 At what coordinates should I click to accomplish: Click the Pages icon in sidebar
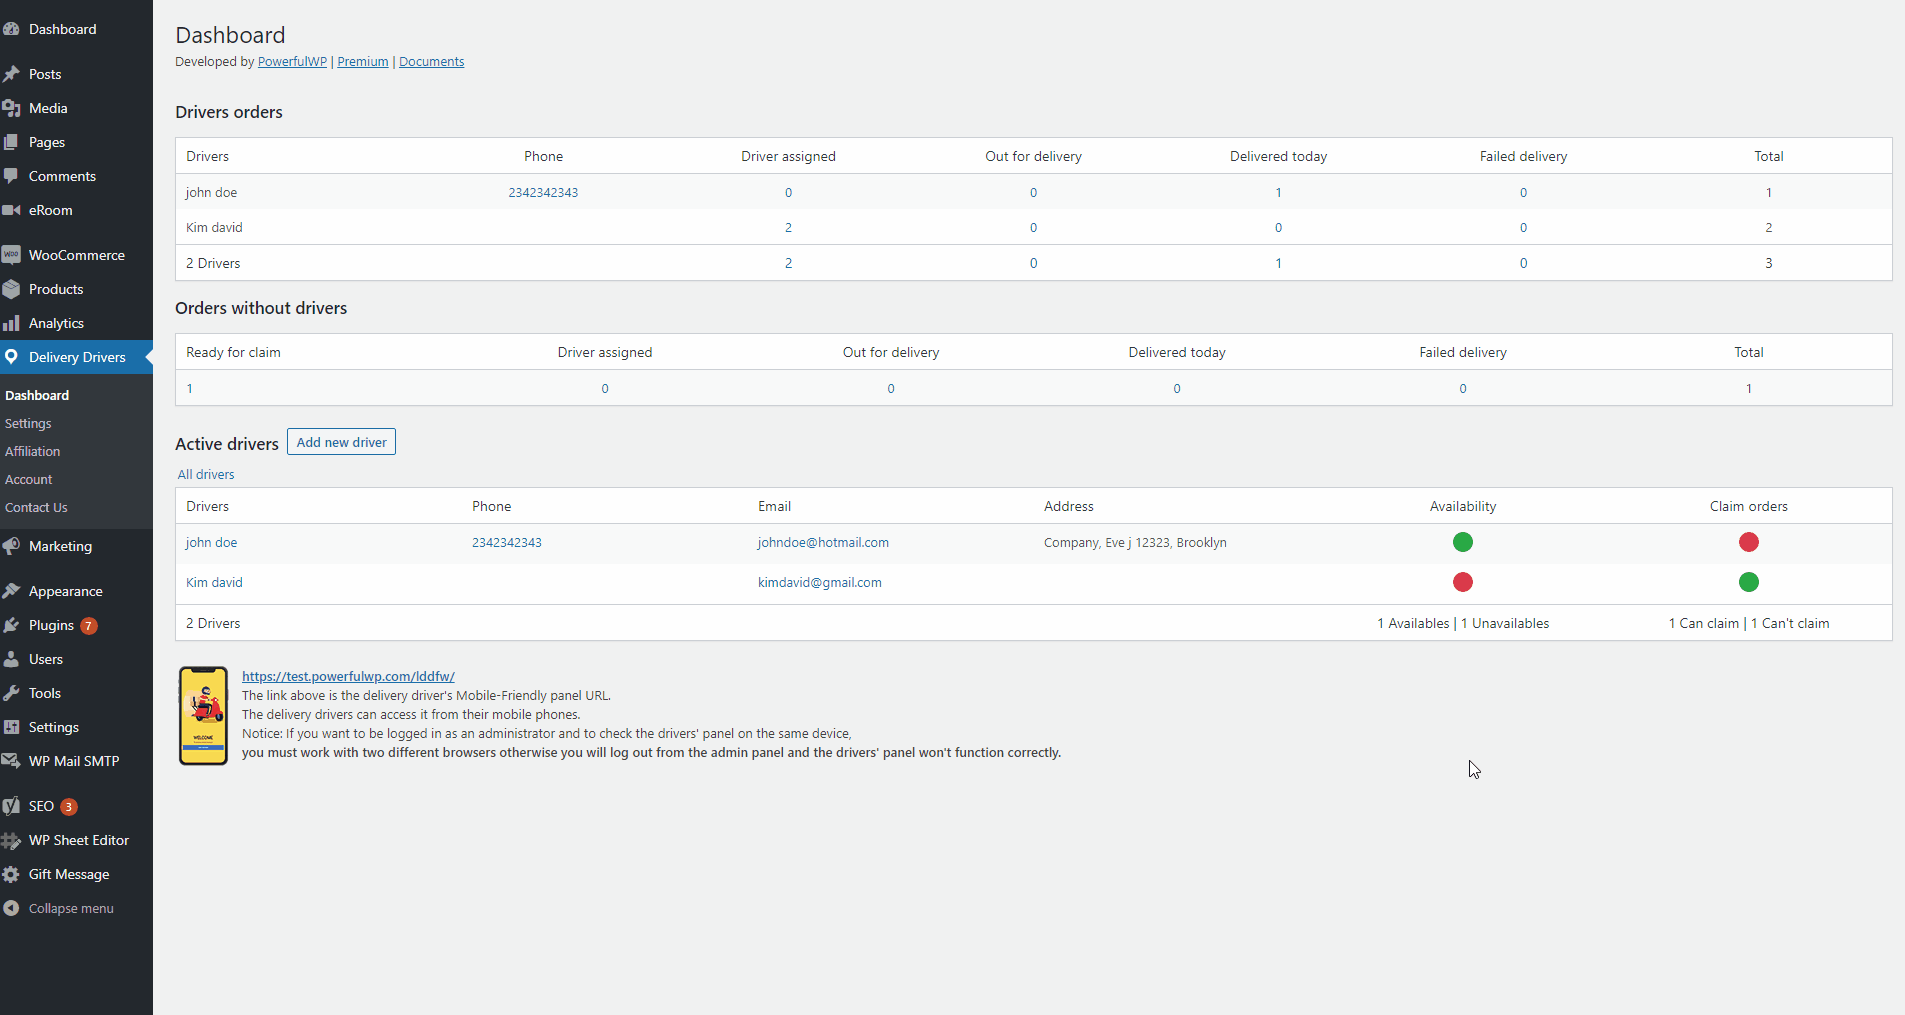pyautogui.click(x=11, y=142)
